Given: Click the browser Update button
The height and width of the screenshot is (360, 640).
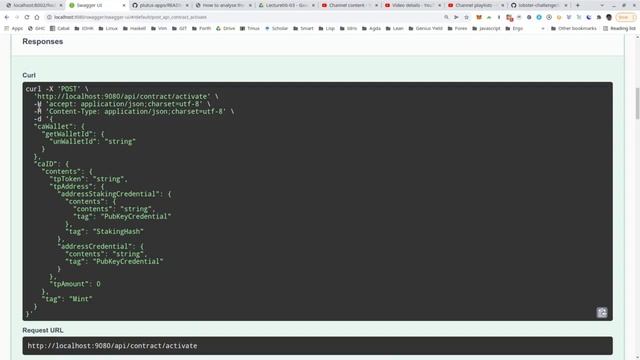Looking at the screenshot, I should [x=626, y=17].
